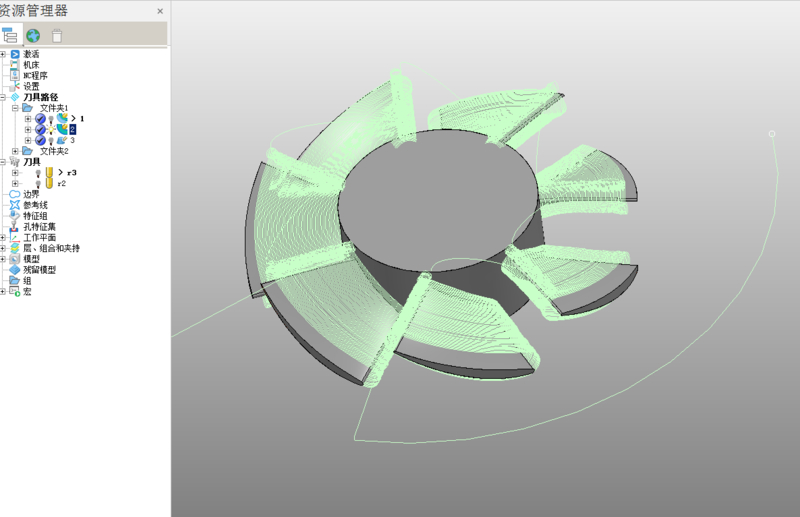Click the yellow cutter icon of tool r2
The image size is (800, 517).
tap(49, 183)
